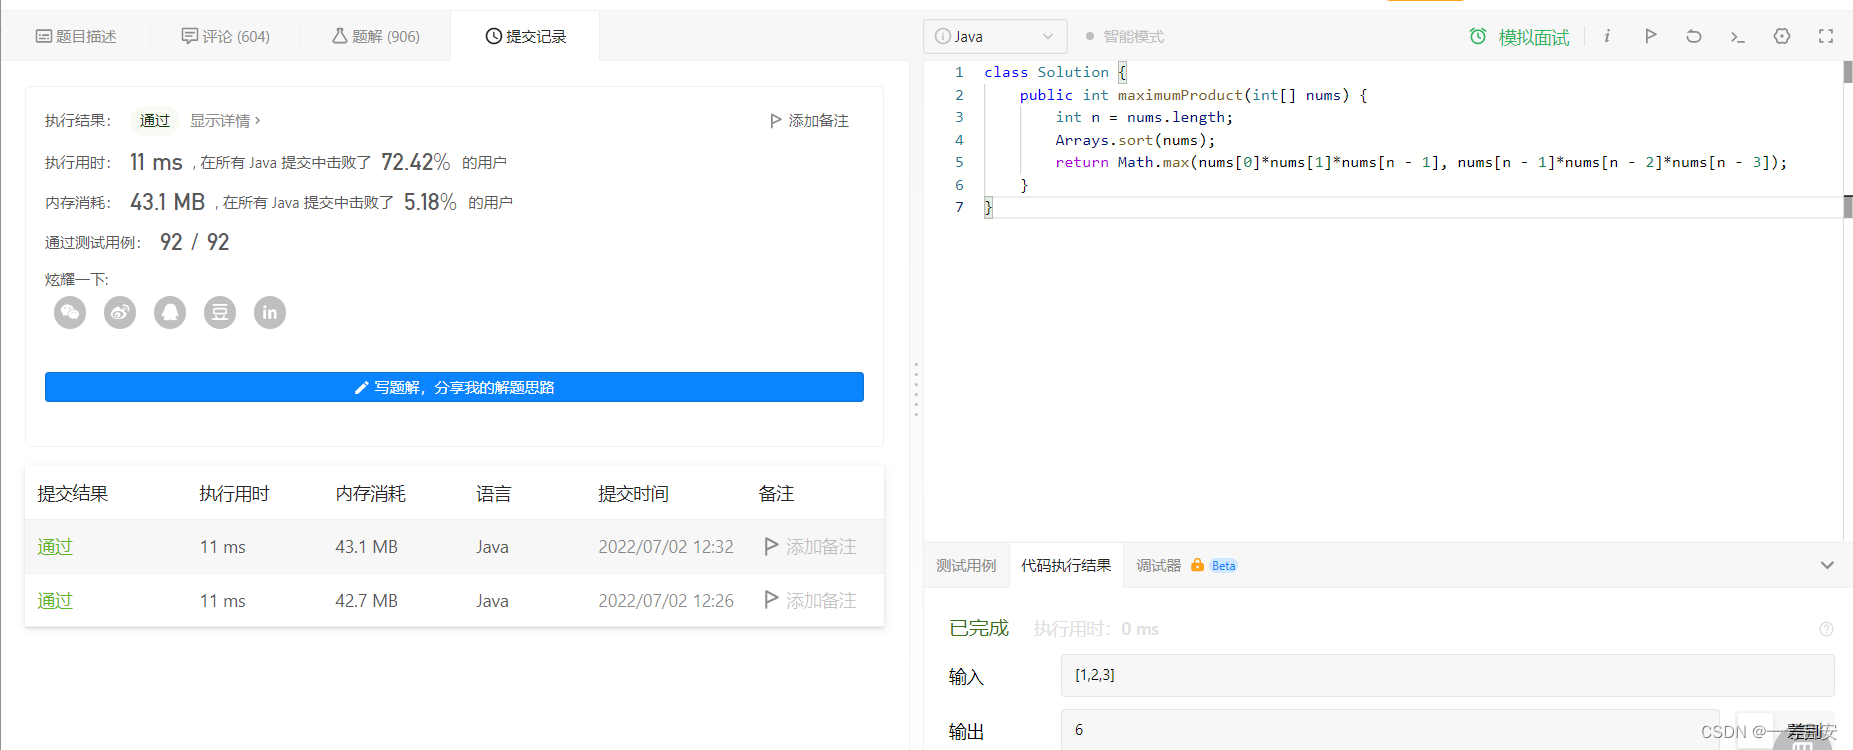Open the 代码执行结果 tab
This screenshot has width=1853, height=750.
1066,566
